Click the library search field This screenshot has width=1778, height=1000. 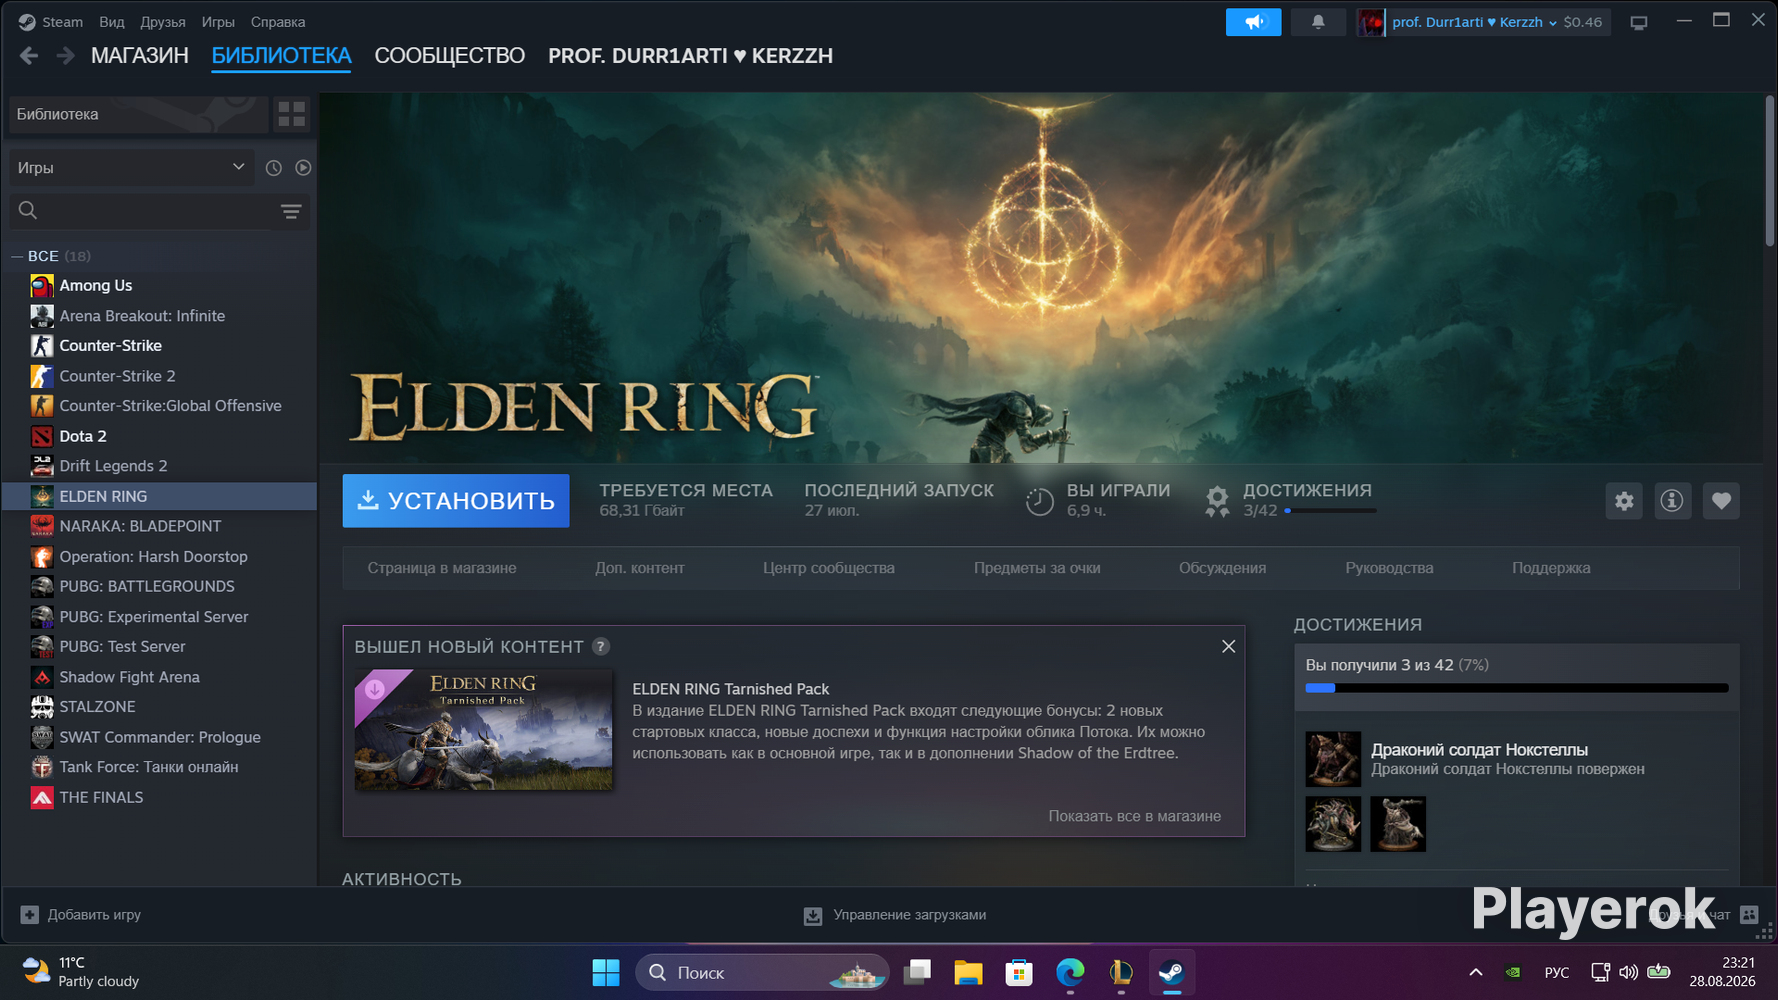(x=145, y=211)
